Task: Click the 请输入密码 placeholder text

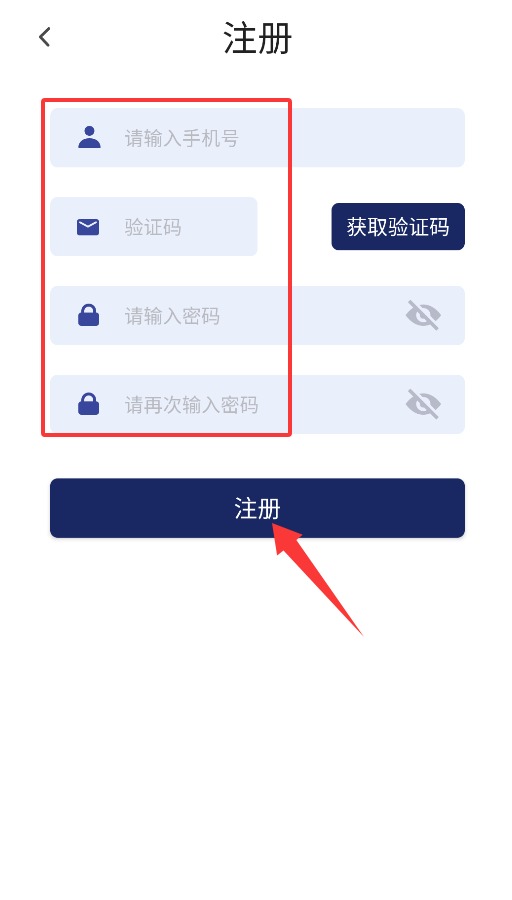Action: click(x=172, y=316)
